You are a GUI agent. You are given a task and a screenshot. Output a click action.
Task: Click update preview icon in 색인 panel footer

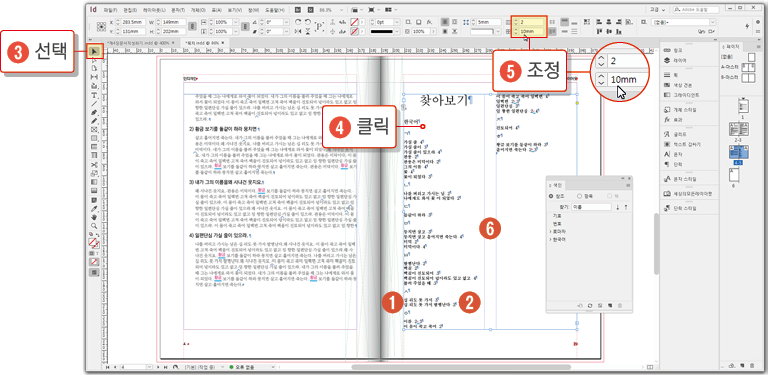click(590, 305)
